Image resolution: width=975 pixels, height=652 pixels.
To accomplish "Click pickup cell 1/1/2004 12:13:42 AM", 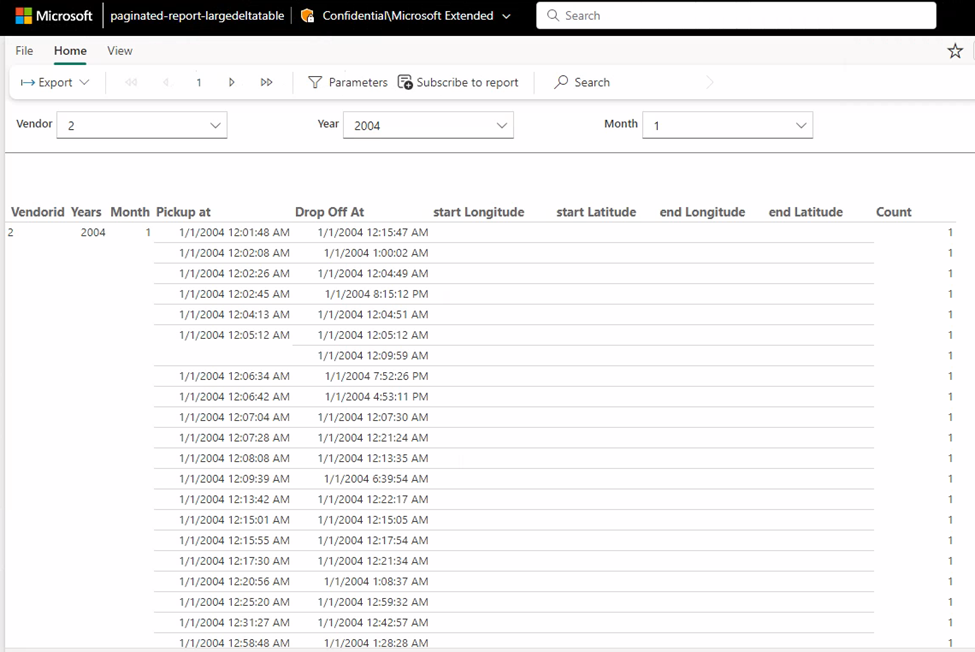I will point(234,499).
